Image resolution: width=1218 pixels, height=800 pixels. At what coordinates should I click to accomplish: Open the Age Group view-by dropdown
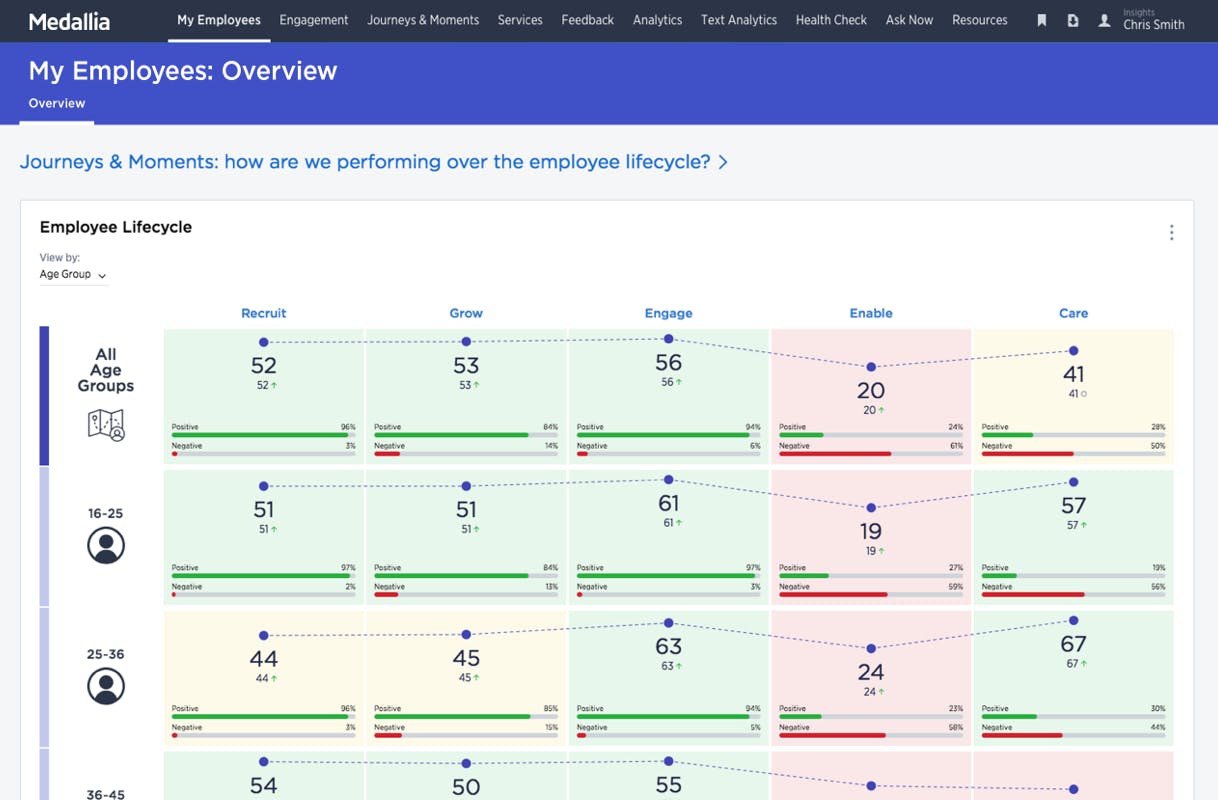tap(73, 274)
